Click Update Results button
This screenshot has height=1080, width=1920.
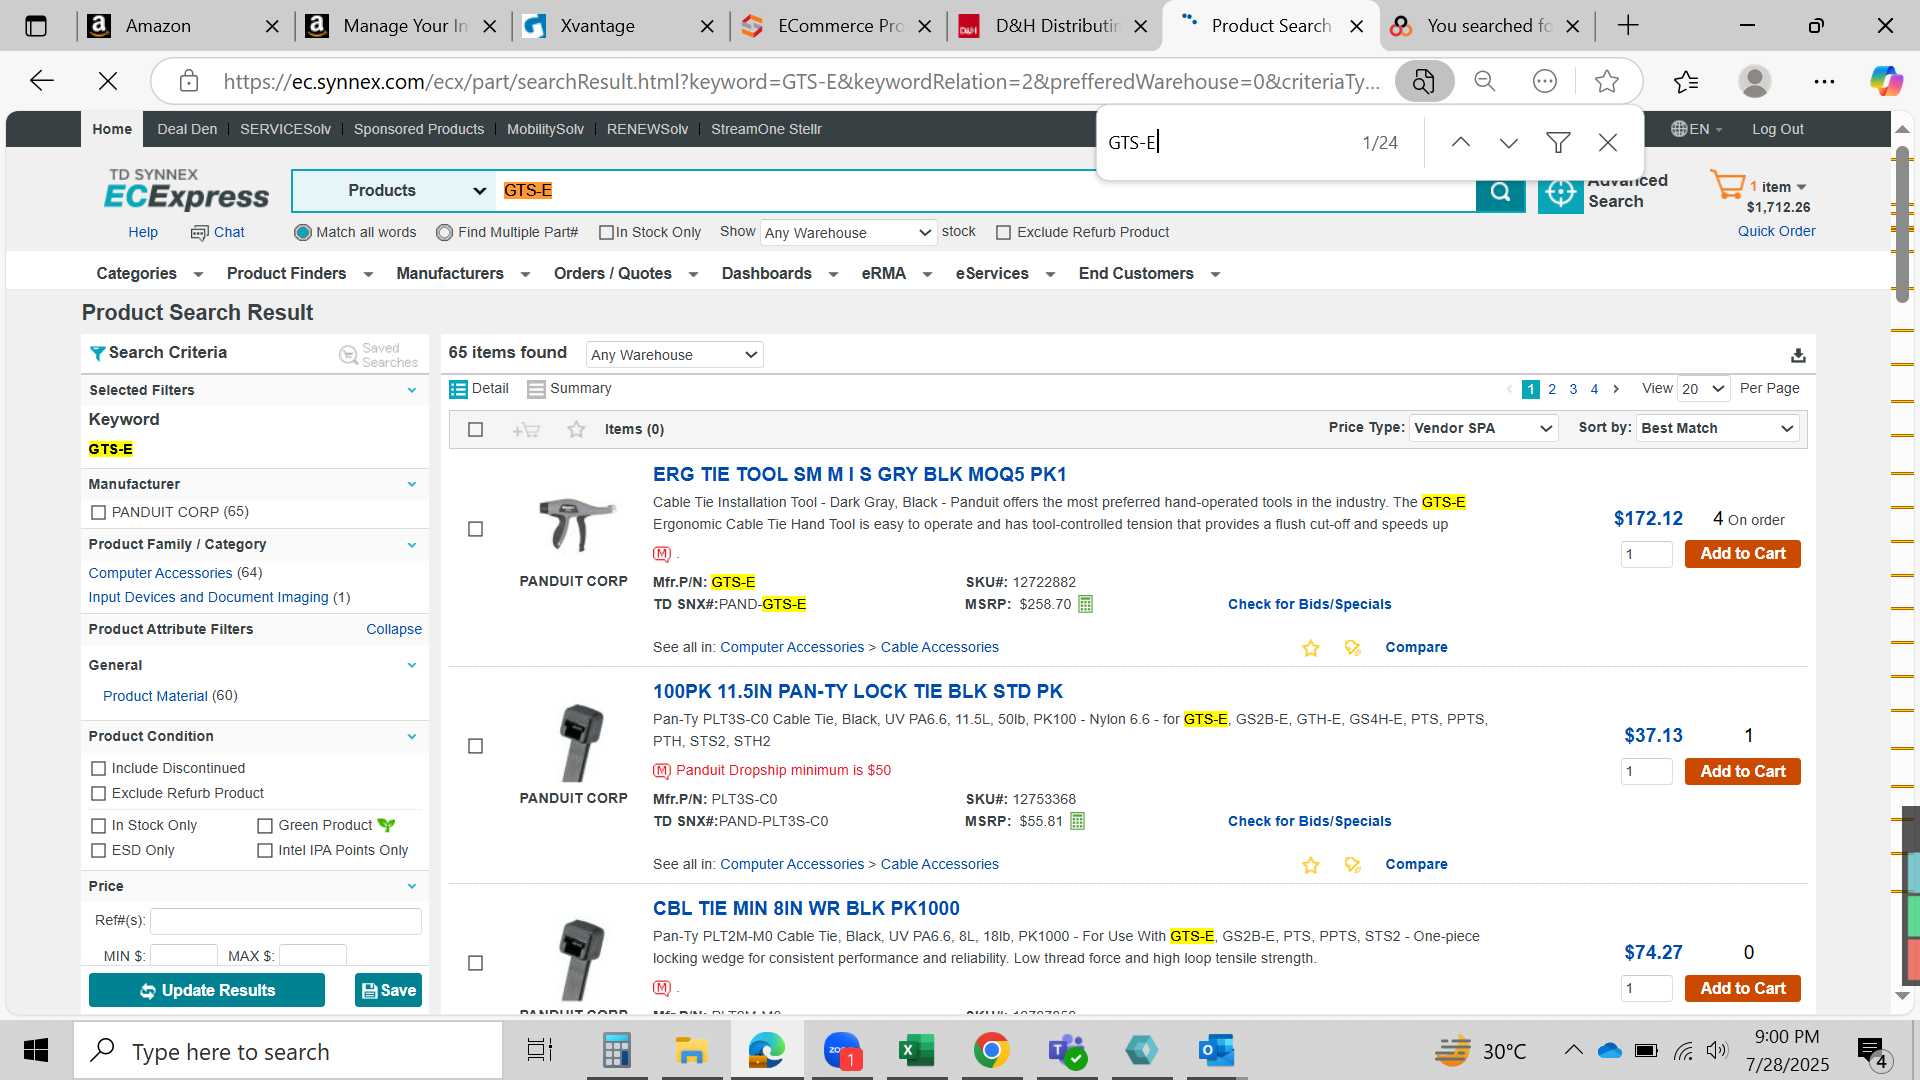207,990
